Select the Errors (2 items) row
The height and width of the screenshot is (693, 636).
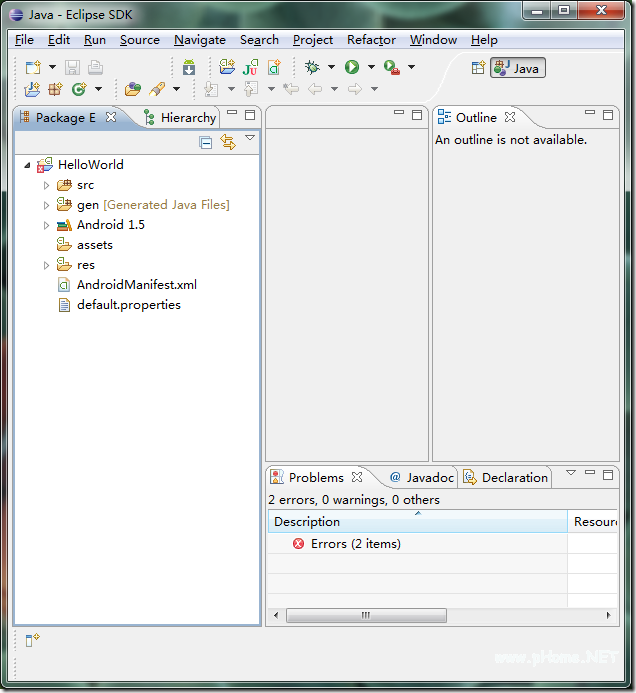[418, 544]
